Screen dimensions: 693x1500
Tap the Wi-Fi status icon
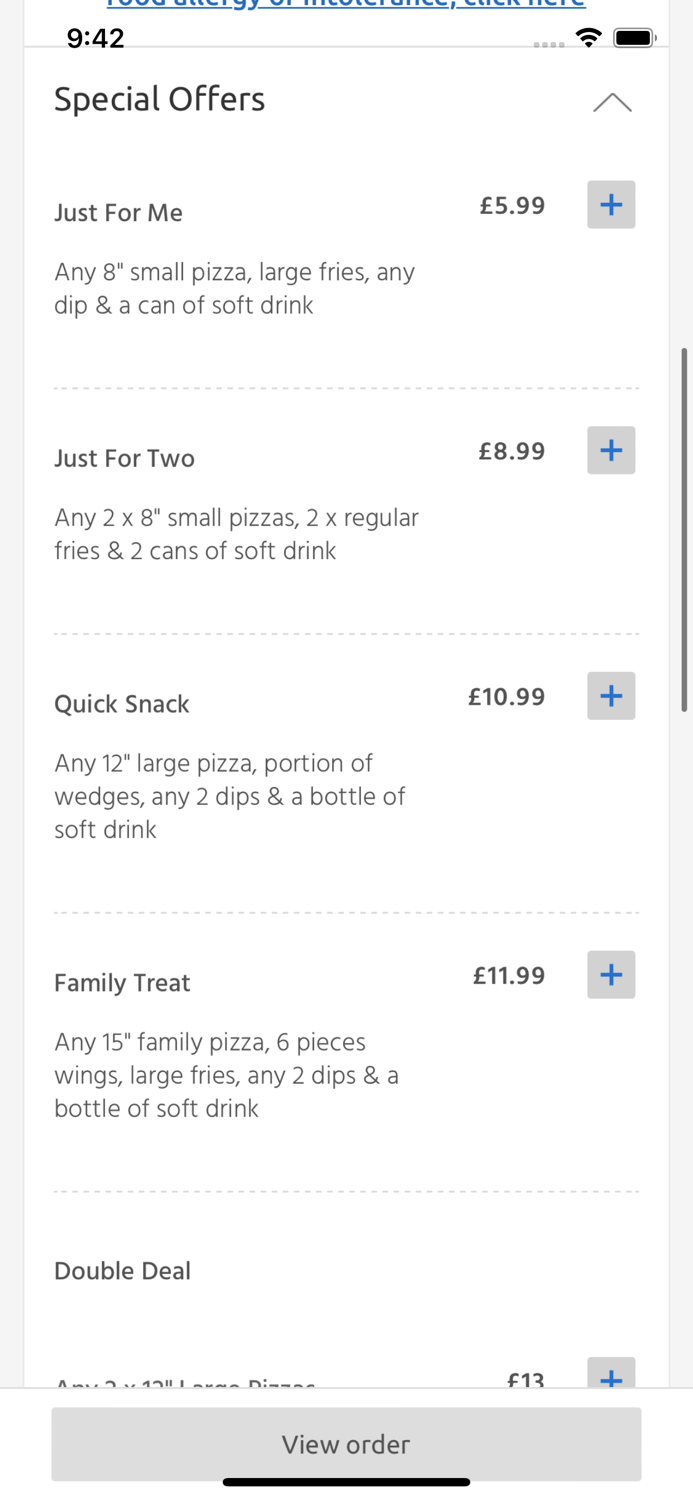pos(589,37)
